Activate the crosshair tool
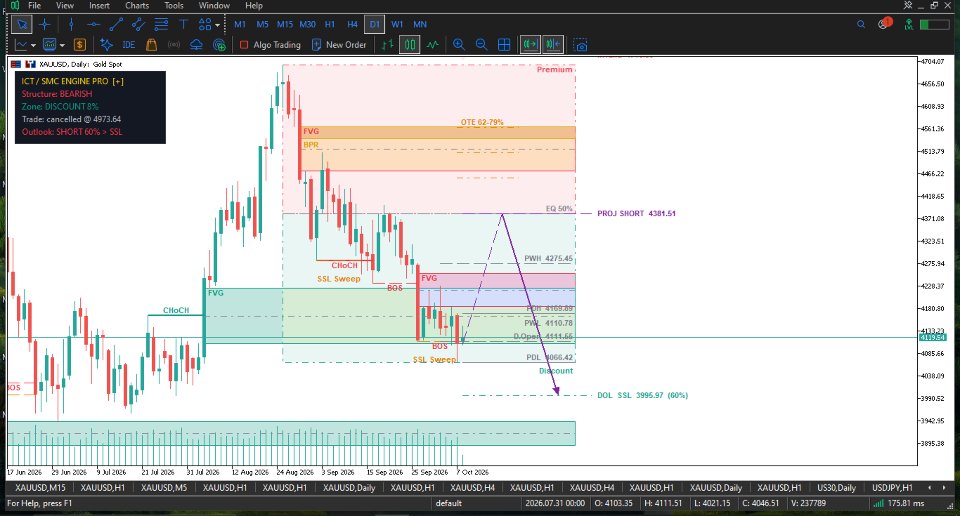Screen dimensions: 960x516 45,24
